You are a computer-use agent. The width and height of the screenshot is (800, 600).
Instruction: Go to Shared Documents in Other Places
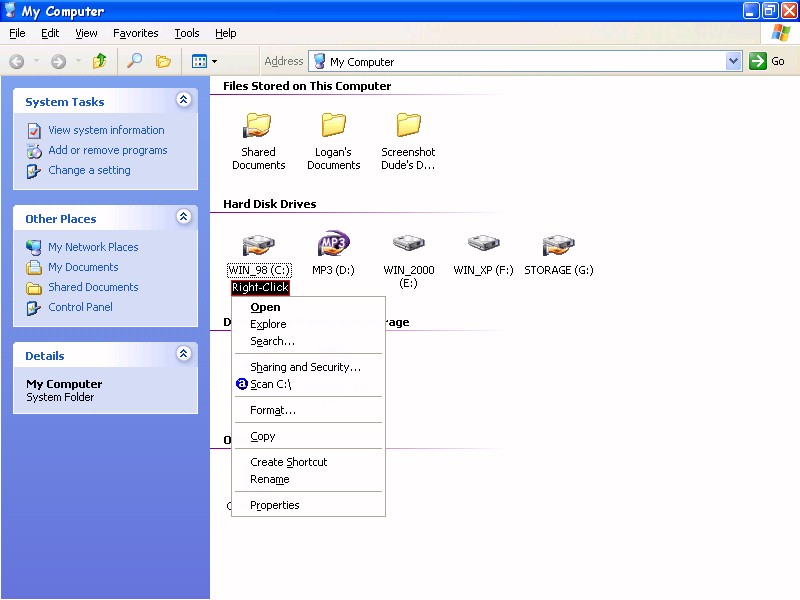[x=93, y=287]
